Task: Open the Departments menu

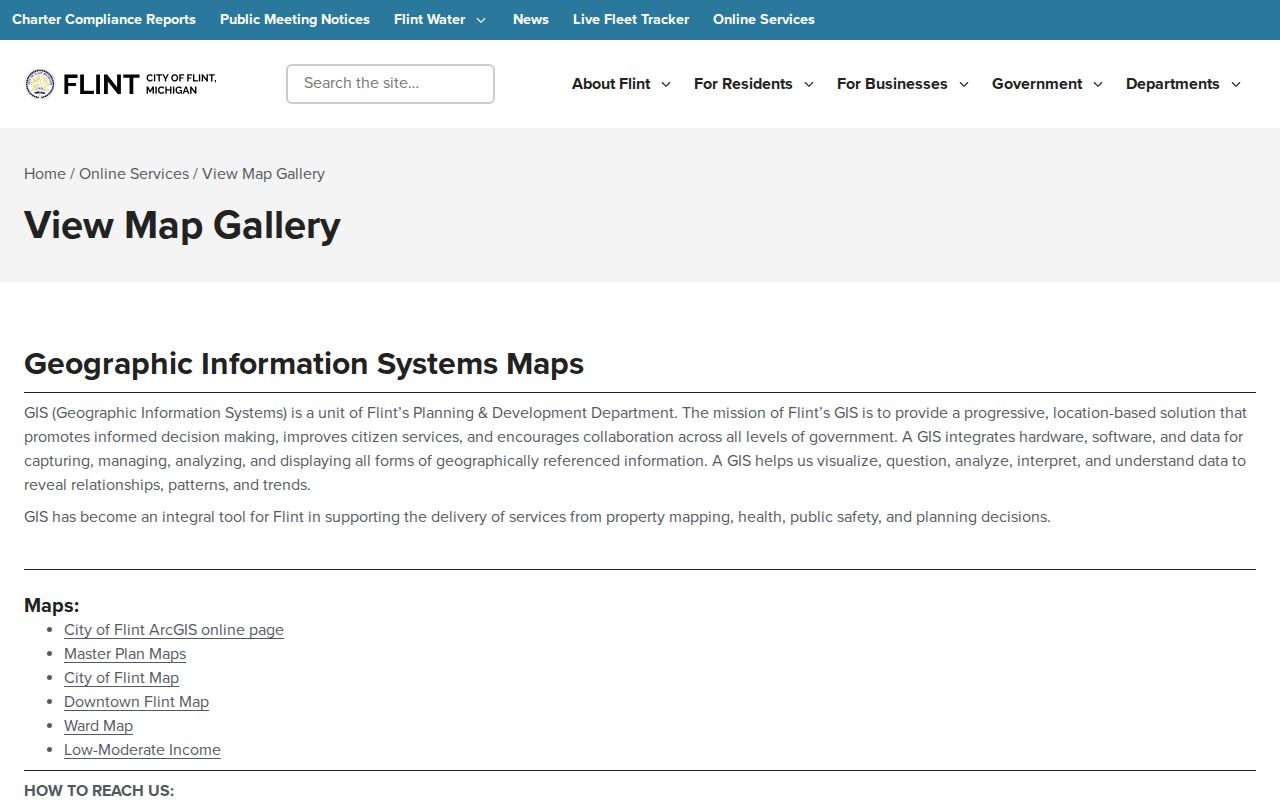Action: (1173, 84)
